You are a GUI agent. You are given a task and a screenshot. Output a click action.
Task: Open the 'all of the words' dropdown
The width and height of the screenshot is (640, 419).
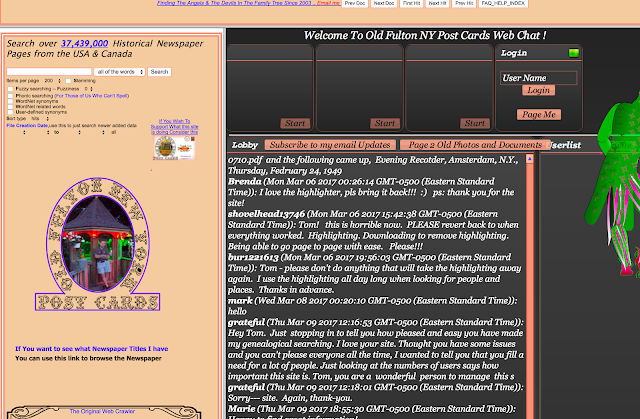click(x=119, y=72)
